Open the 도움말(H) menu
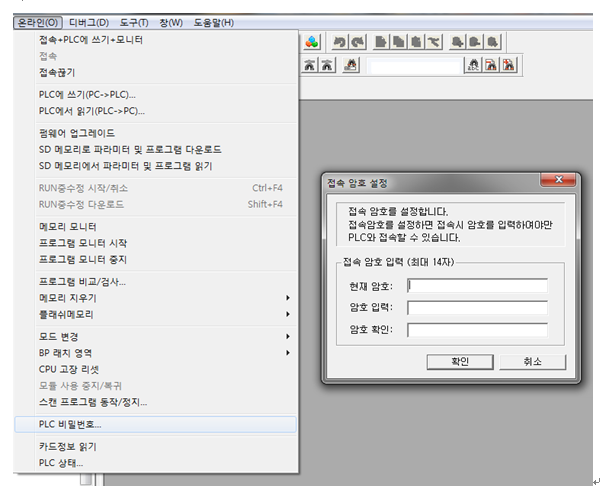 [214, 23]
